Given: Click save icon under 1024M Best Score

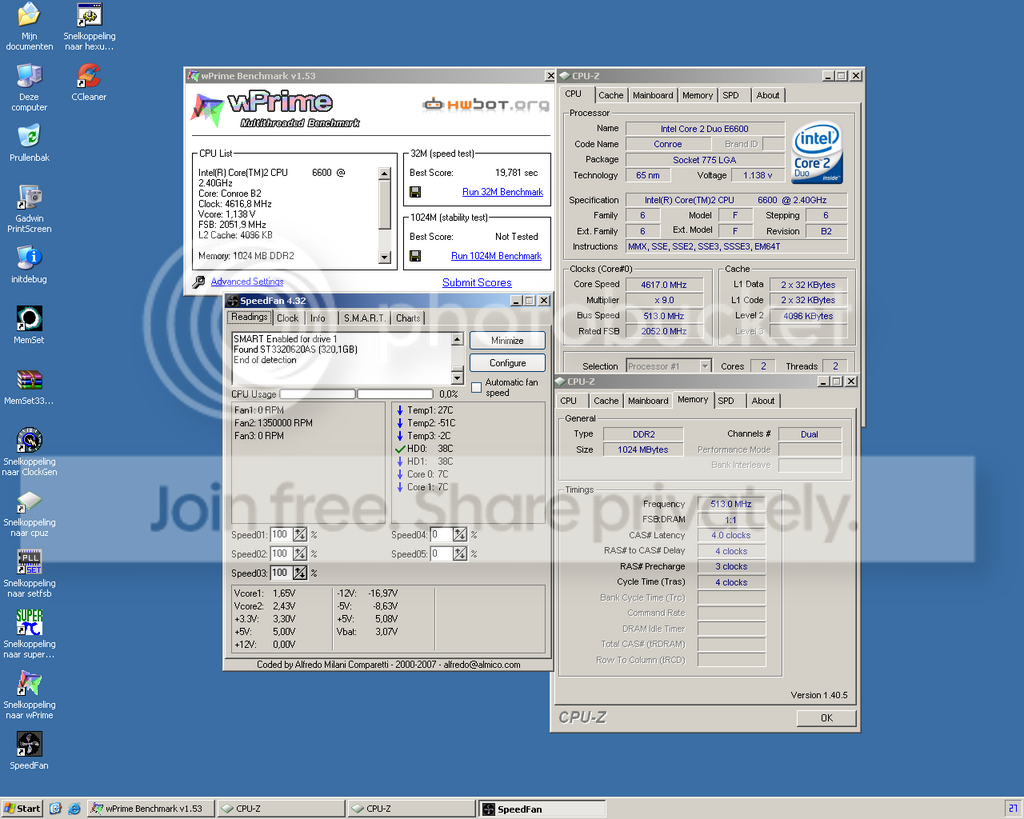Looking at the screenshot, I should click(x=415, y=256).
